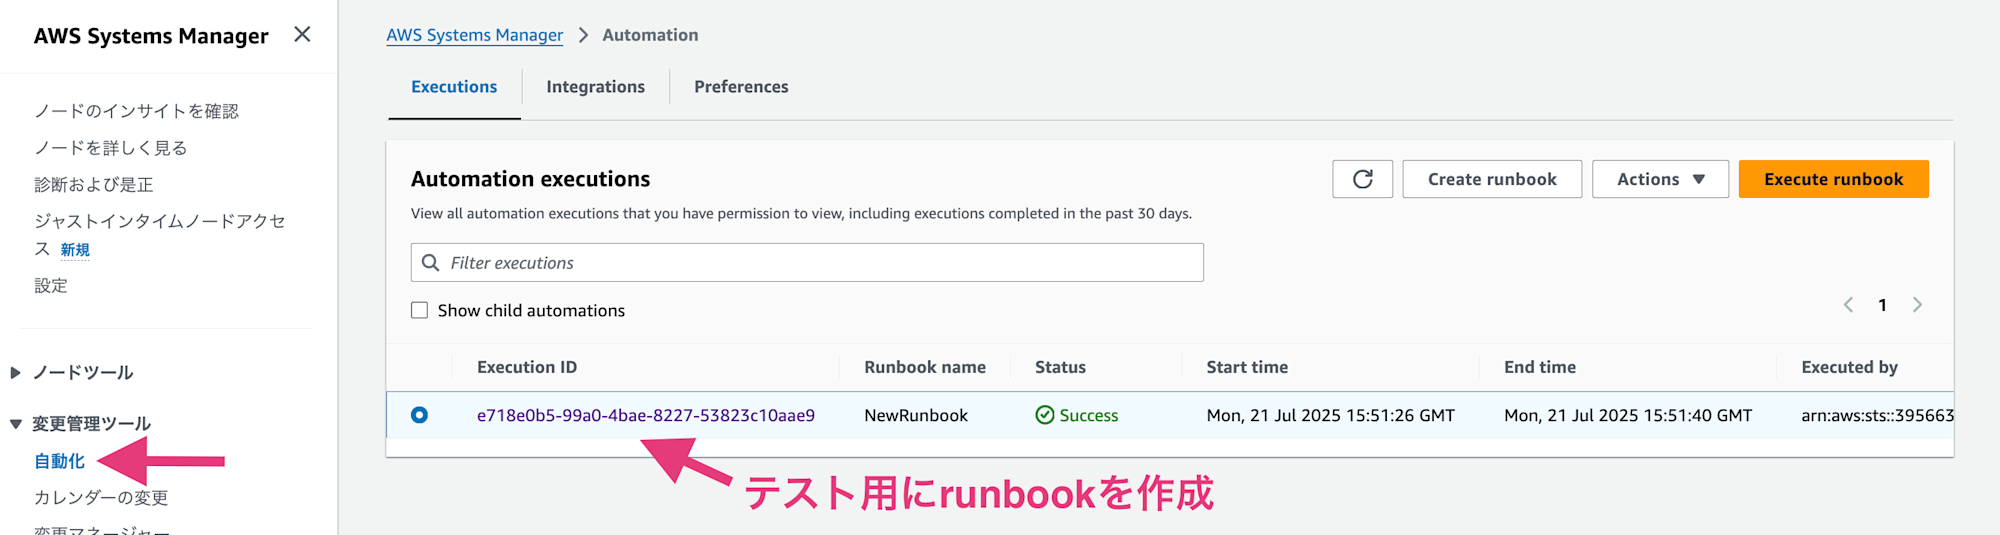Click into the Filter executions field
The width and height of the screenshot is (2000, 535).
click(807, 263)
